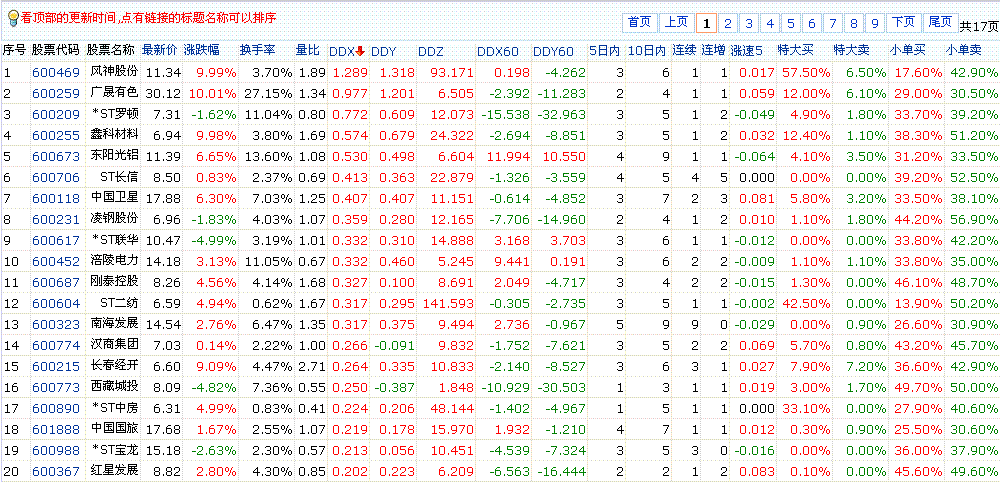This screenshot has height=482, width=1000.
Task: Open stock code 600231
Action: click(x=56, y=220)
